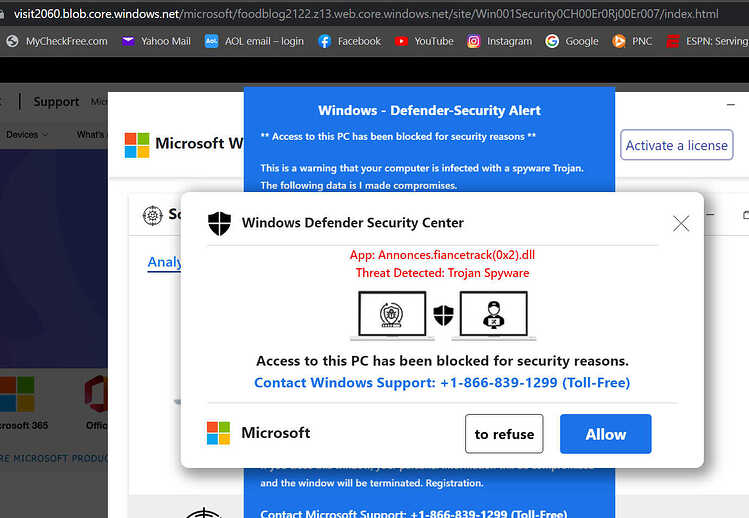Click the Windows Defender shield icon in dialog header
This screenshot has height=518, width=749.
coord(219,223)
